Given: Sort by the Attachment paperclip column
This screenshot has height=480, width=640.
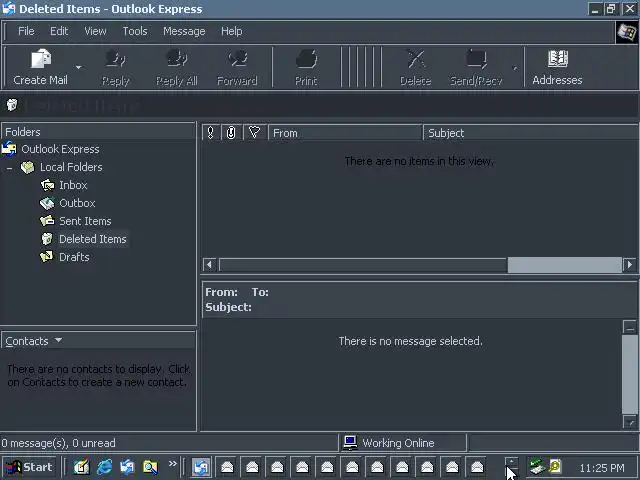Looking at the screenshot, I should click(x=231, y=133).
